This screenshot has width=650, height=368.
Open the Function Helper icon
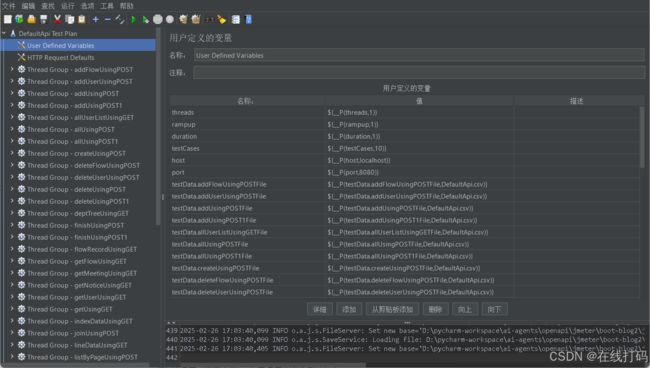(x=235, y=19)
